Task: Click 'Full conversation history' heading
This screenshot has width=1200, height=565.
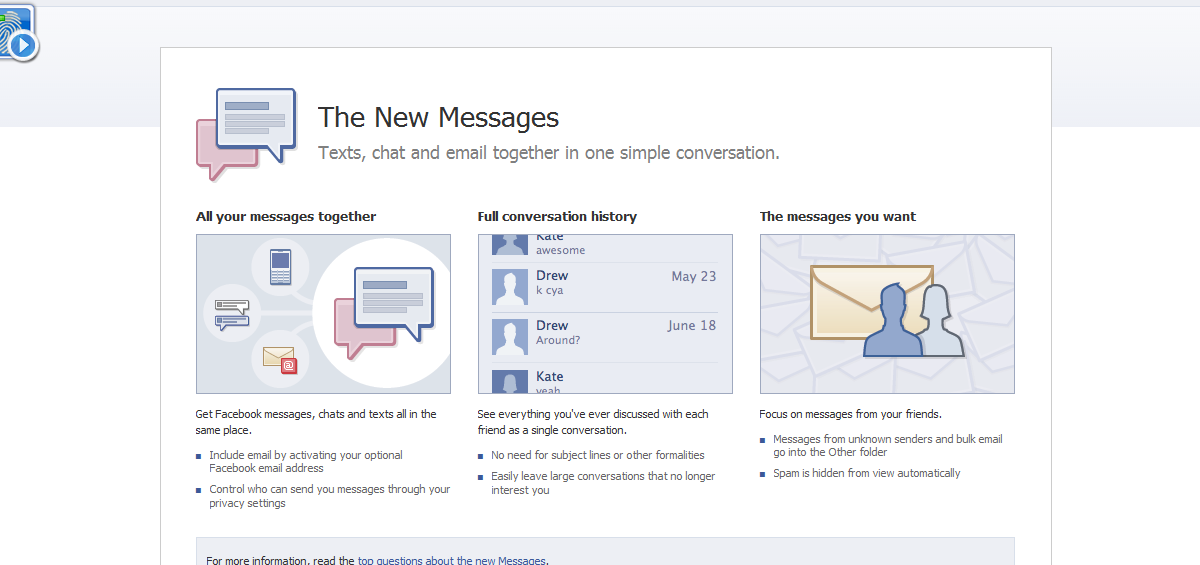Action: [x=557, y=216]
